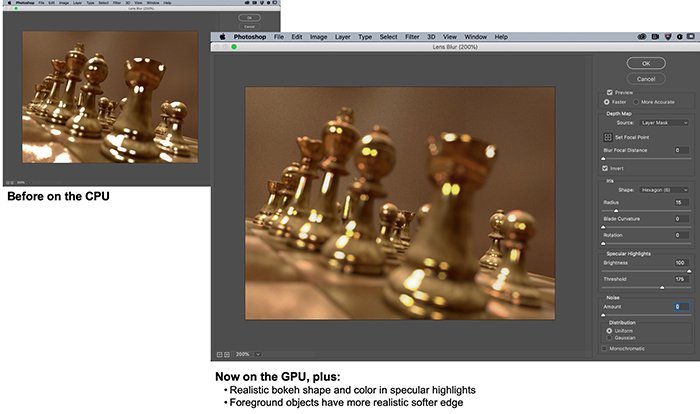The image size is (700, 414).
Task: Click the Set Focal Point icon
Action: [x=608, y=137]
